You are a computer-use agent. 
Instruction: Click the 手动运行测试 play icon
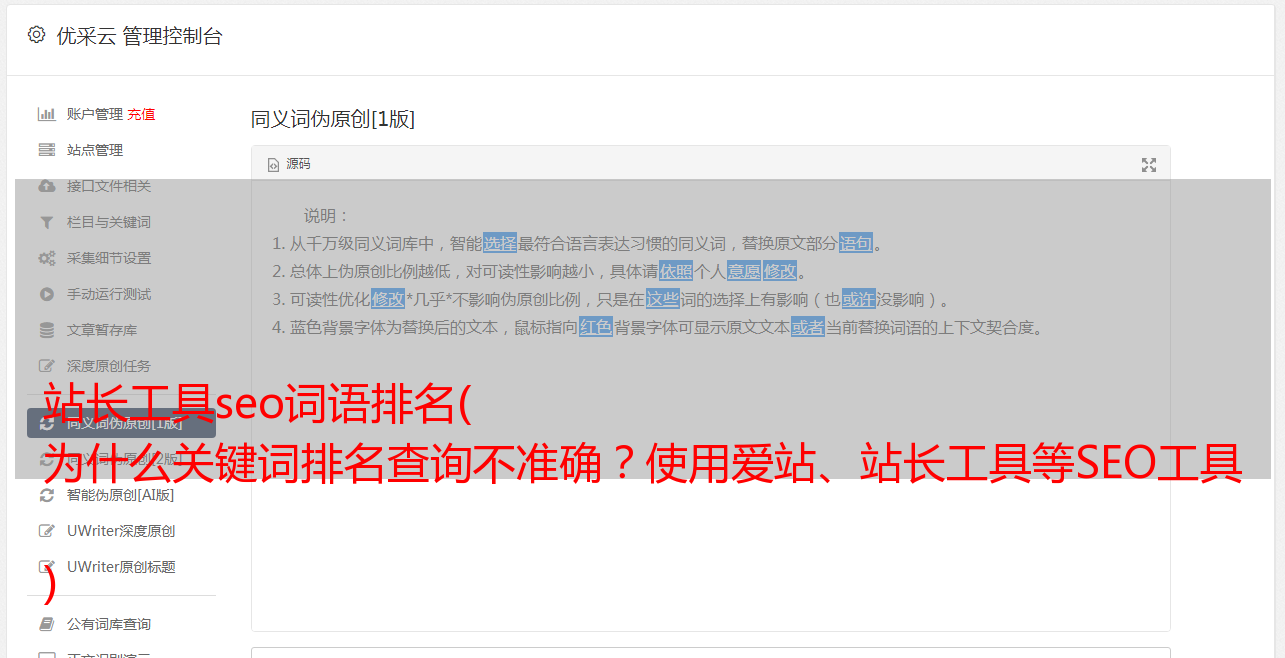coord(46,294)
